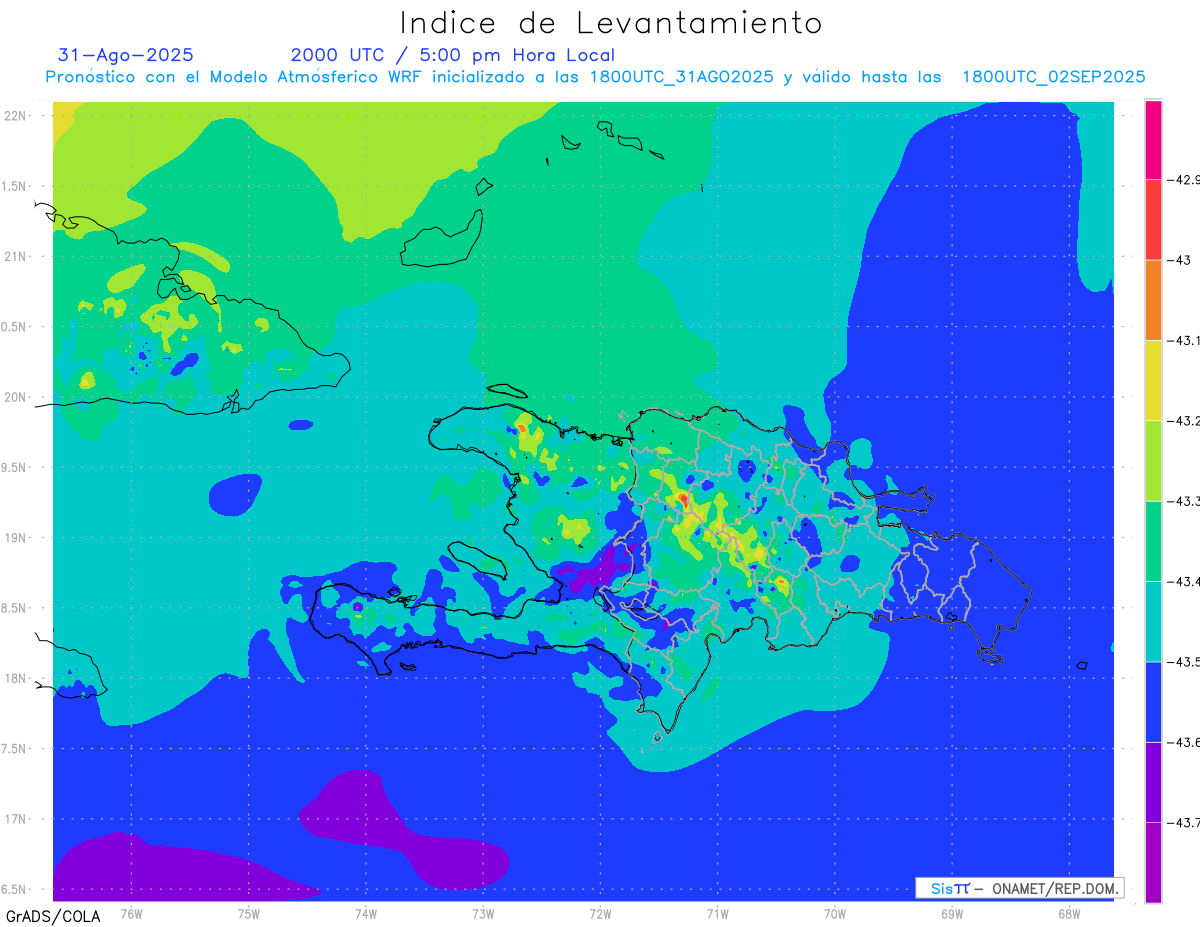Viewport: 1200px width, 927px height.
Task: Click the 'SisTT - ONAMET/REP.DOM.' label box
Action: pyautogui.click(x=1019, y=888)
